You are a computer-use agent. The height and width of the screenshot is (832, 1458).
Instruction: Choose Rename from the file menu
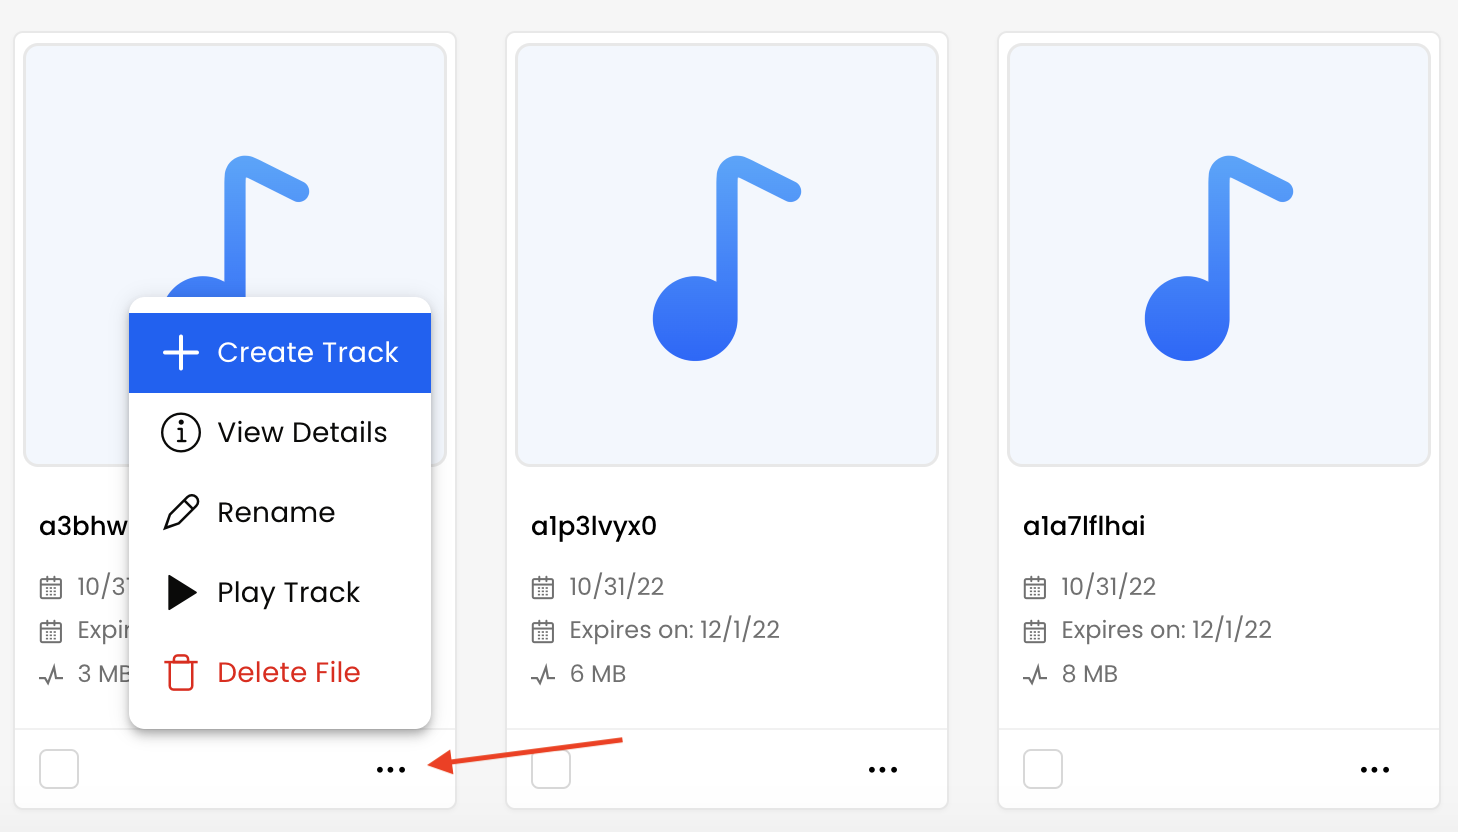(280, 513)
